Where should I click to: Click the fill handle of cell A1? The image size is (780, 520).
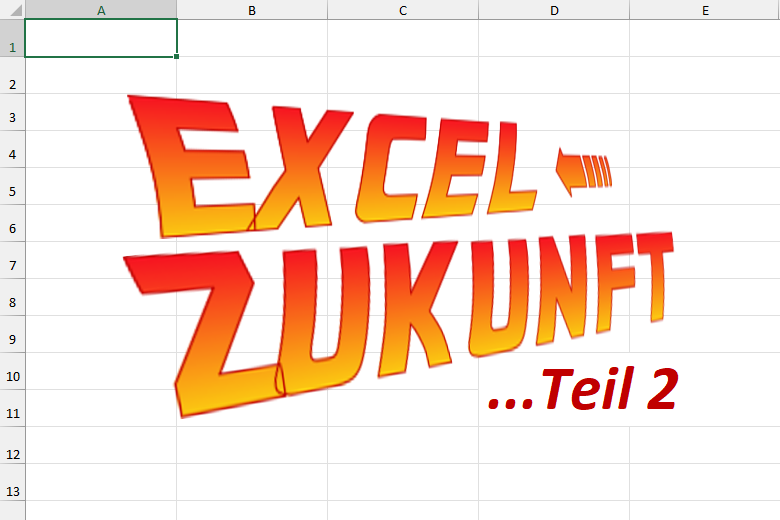coord(177,57)
